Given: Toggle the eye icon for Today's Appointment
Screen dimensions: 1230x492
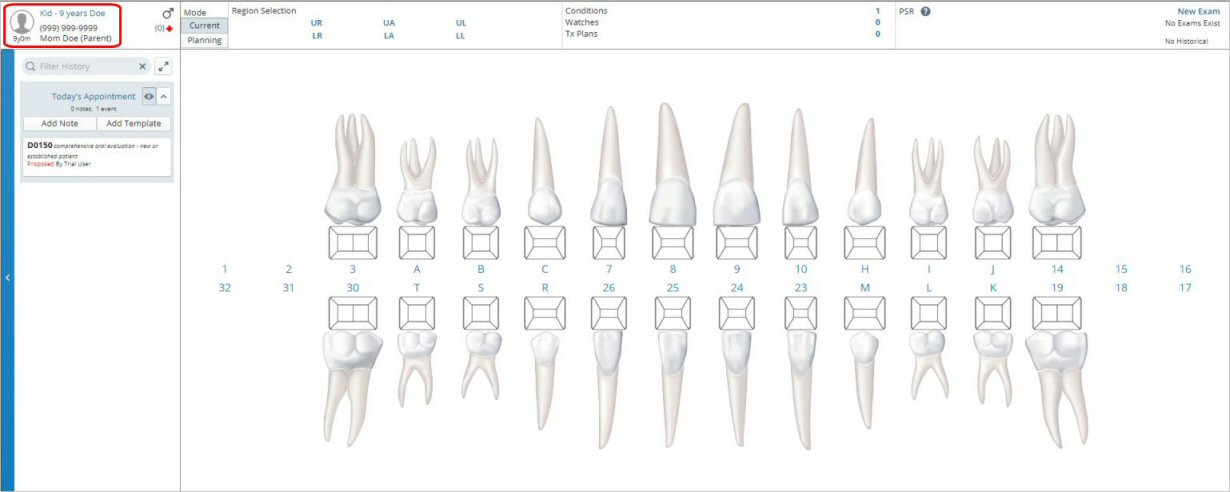Looking at the screenshot, I should click(x=148, y=96).
